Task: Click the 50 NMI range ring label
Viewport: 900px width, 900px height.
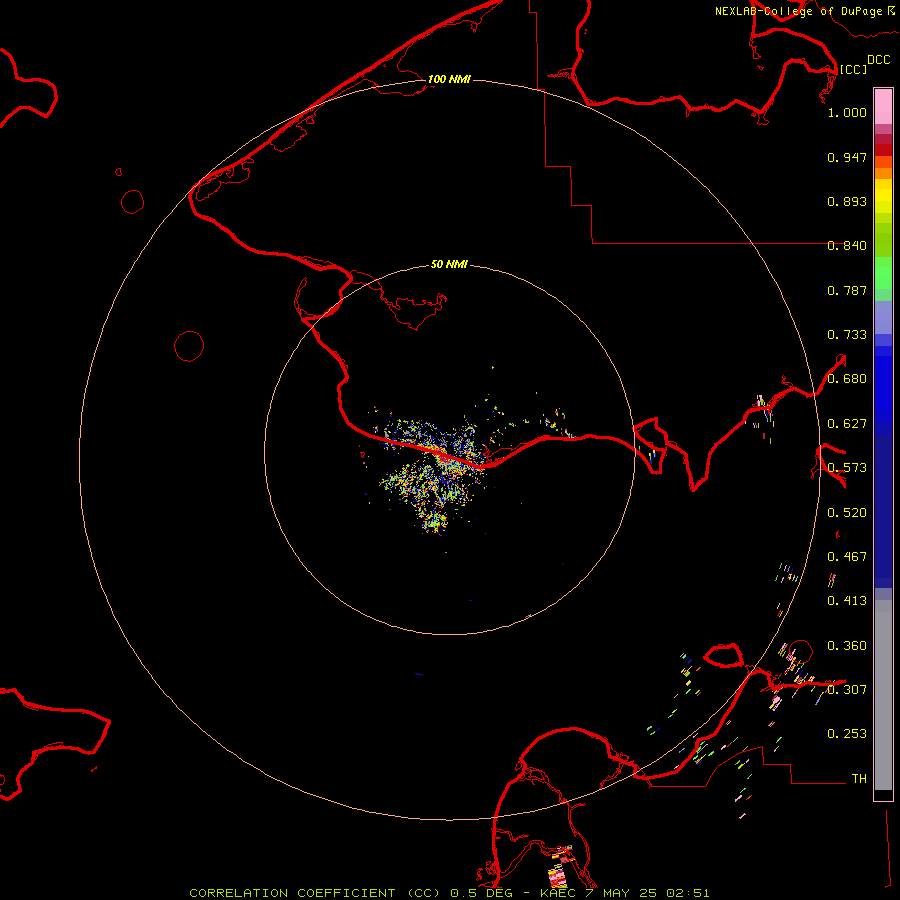Action: [449, 264]
